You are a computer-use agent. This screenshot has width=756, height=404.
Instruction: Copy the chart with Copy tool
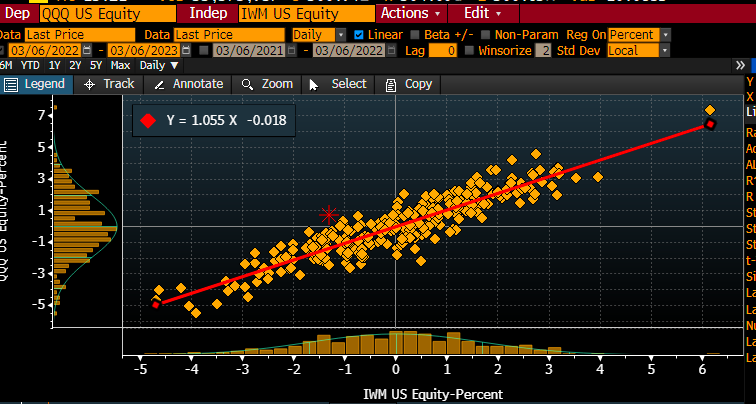(408, 84)
